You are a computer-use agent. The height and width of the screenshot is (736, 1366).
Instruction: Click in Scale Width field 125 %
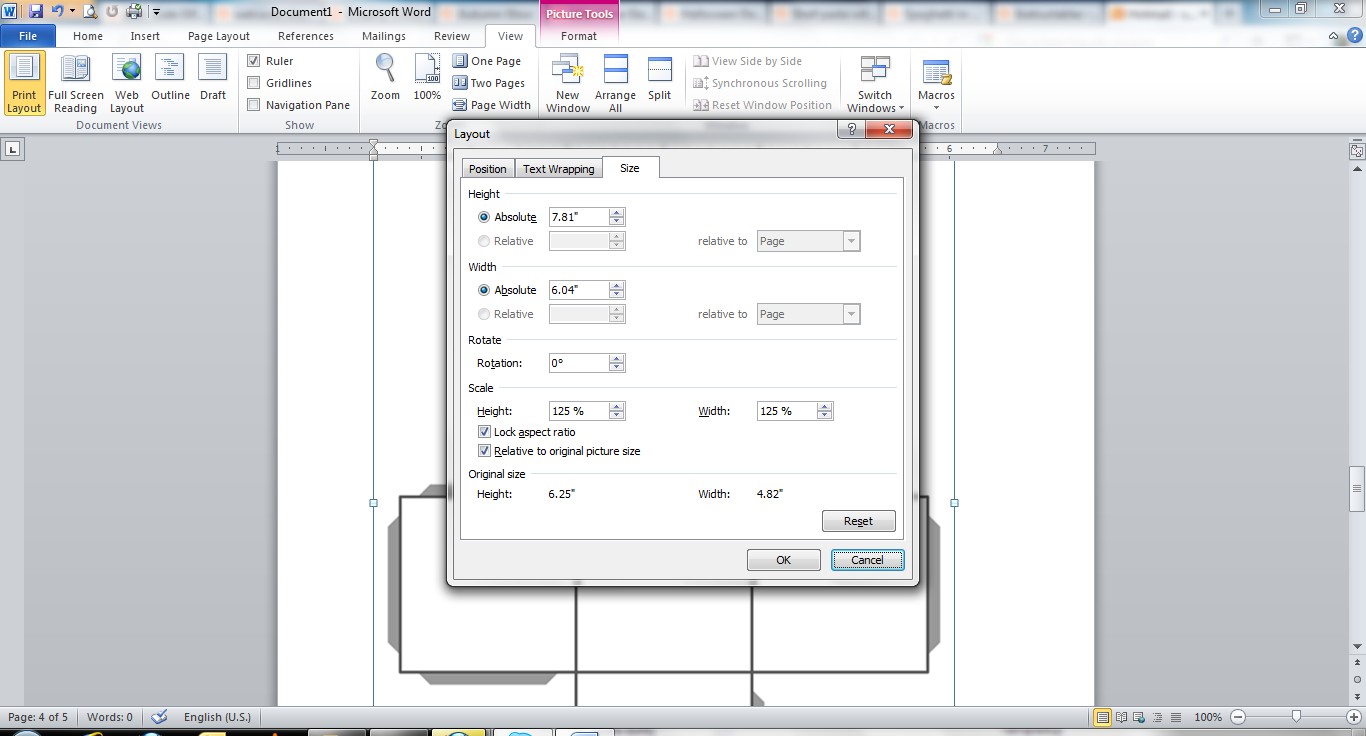[787, 411]
